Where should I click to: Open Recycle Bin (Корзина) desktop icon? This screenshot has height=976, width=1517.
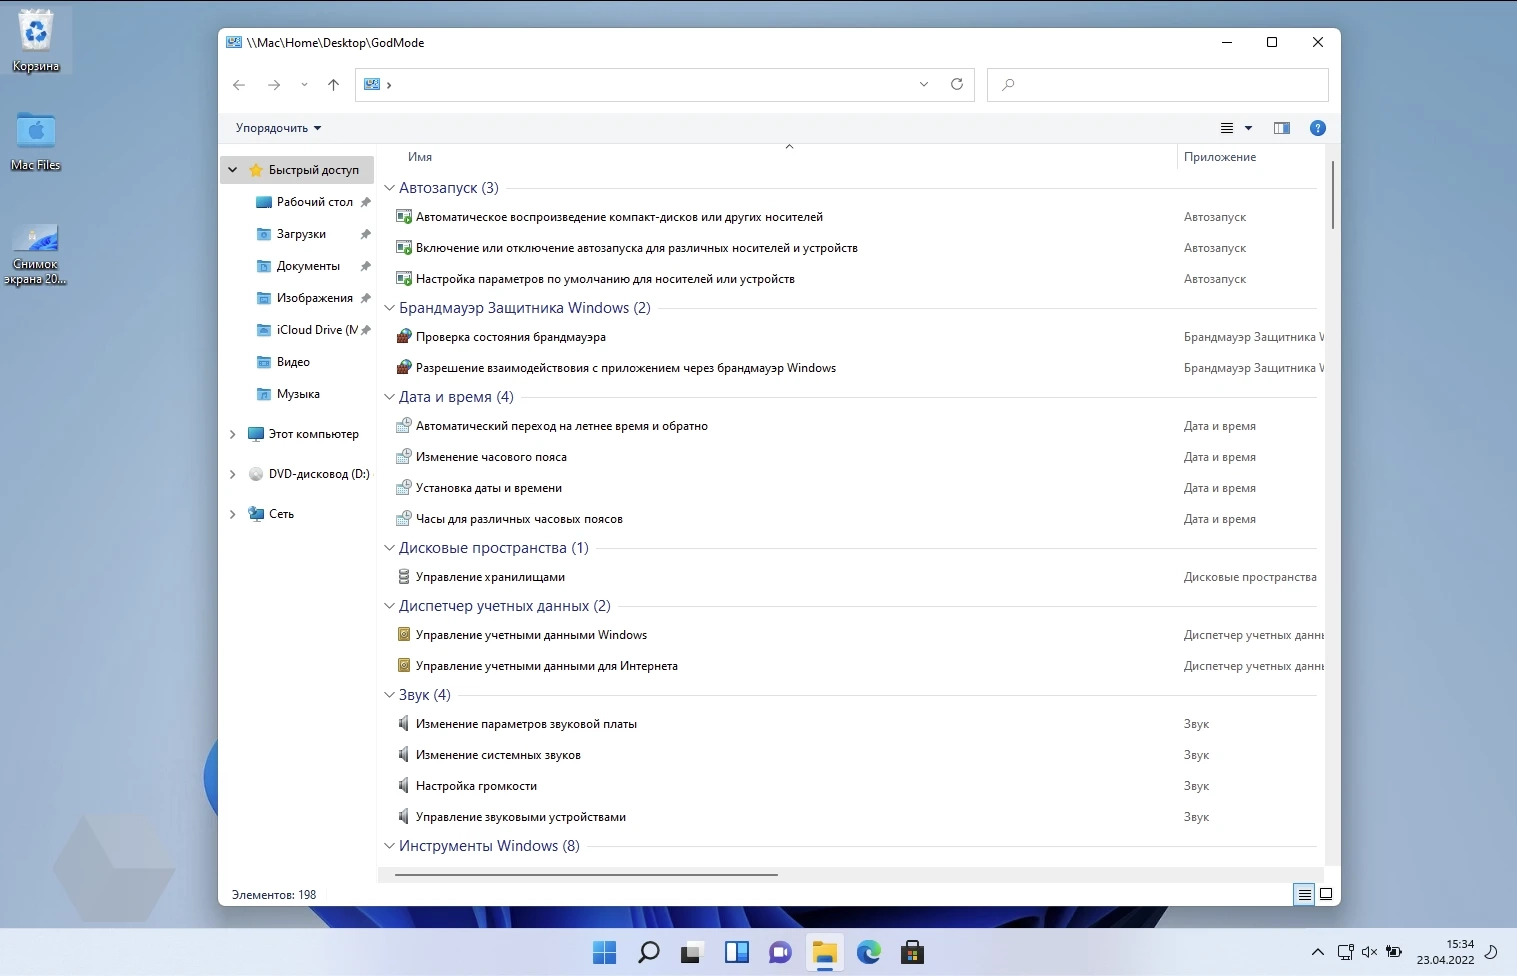(36, 42)
